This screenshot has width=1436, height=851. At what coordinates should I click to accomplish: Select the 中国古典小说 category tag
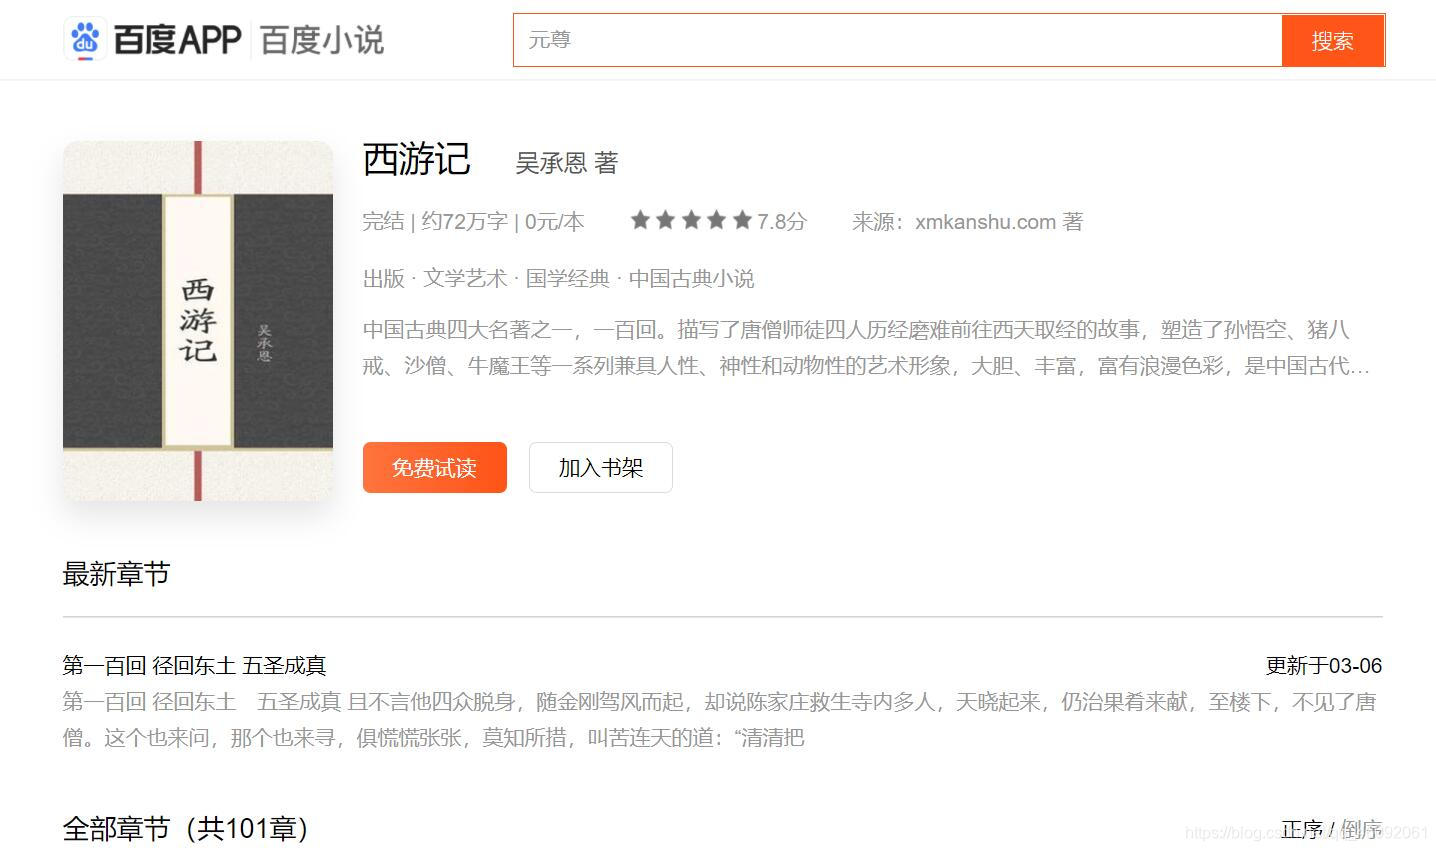[692, 278]
